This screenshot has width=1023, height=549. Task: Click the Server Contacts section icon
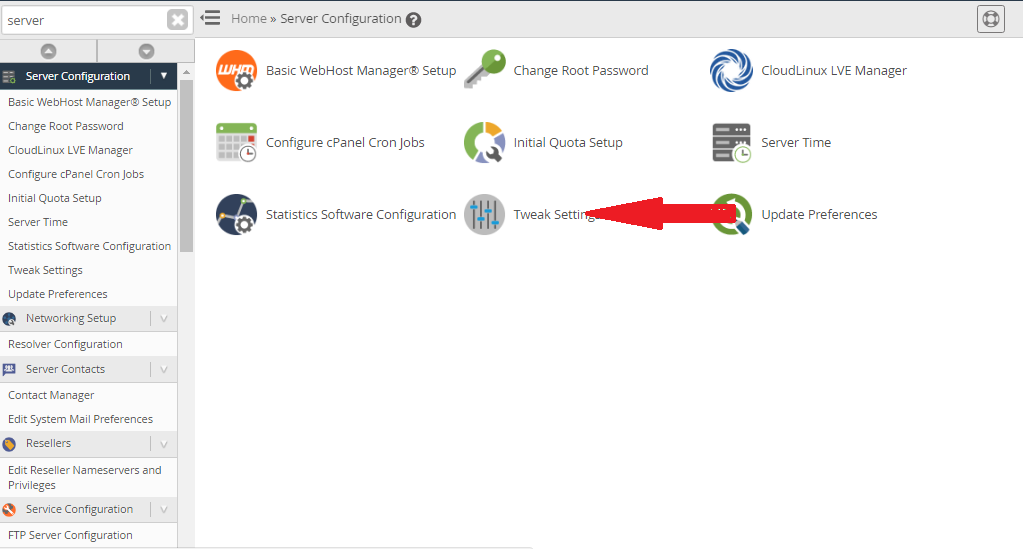coord(9,369)
